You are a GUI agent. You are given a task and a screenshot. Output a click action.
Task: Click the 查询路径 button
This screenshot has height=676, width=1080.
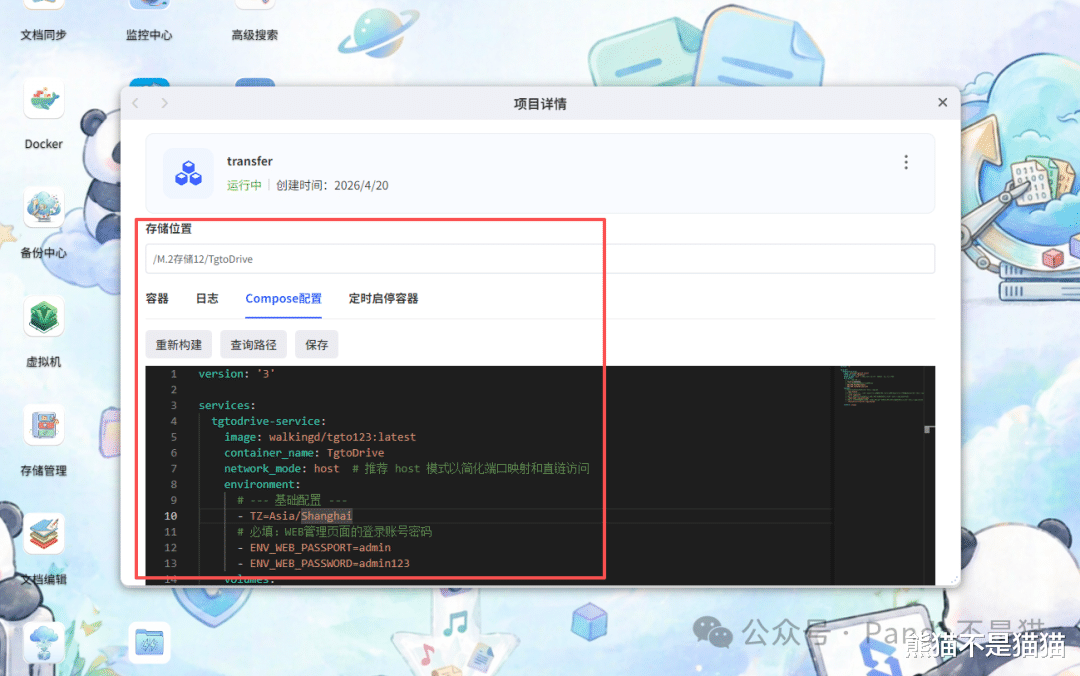pyautogui.click(x=253, y=345)
